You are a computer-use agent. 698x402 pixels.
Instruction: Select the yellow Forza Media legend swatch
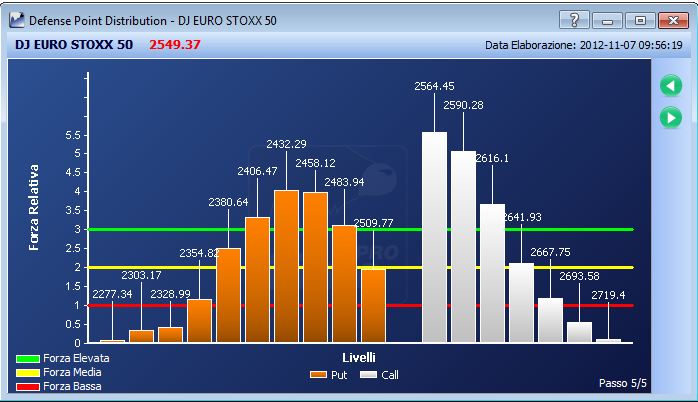[28, 373]
